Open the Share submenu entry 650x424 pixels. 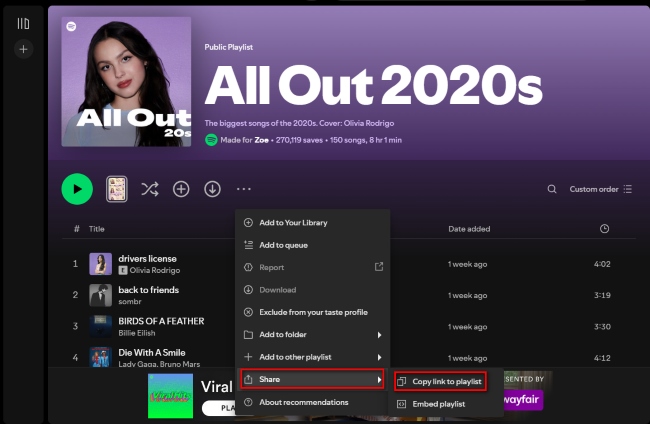(312, 379)
